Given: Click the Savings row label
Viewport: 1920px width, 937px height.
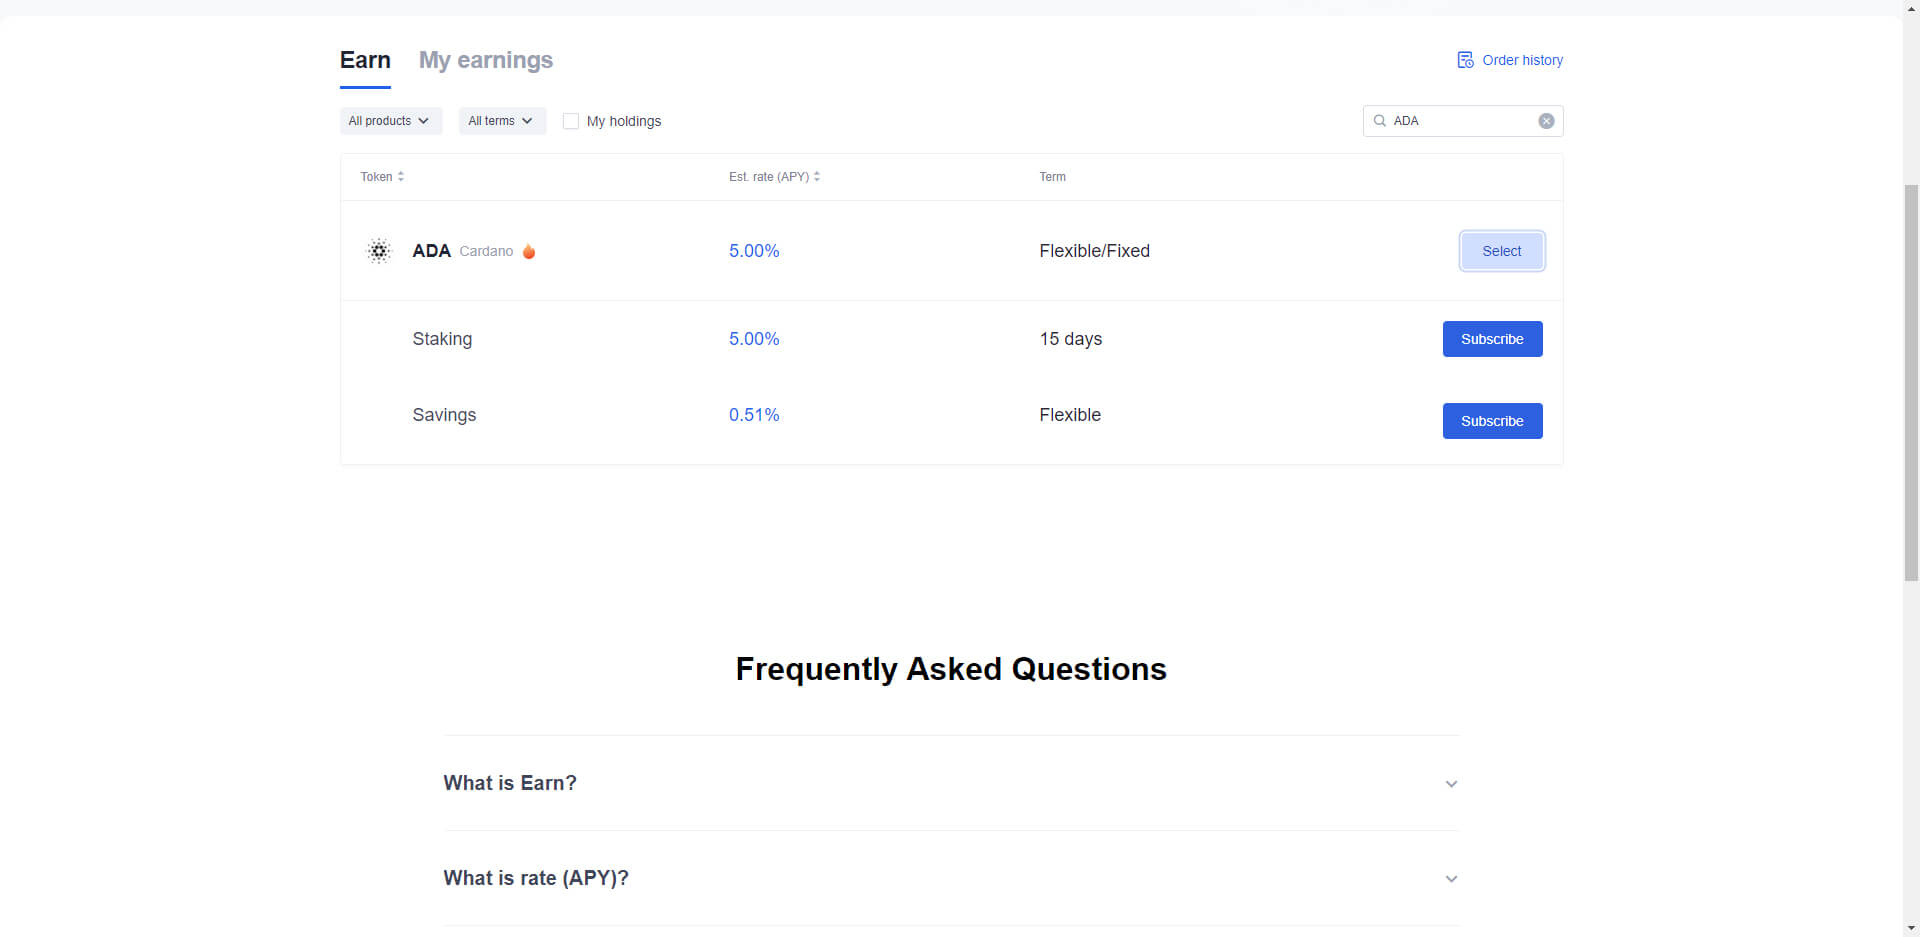Looking at the screenshot, I should click(444, 415).
